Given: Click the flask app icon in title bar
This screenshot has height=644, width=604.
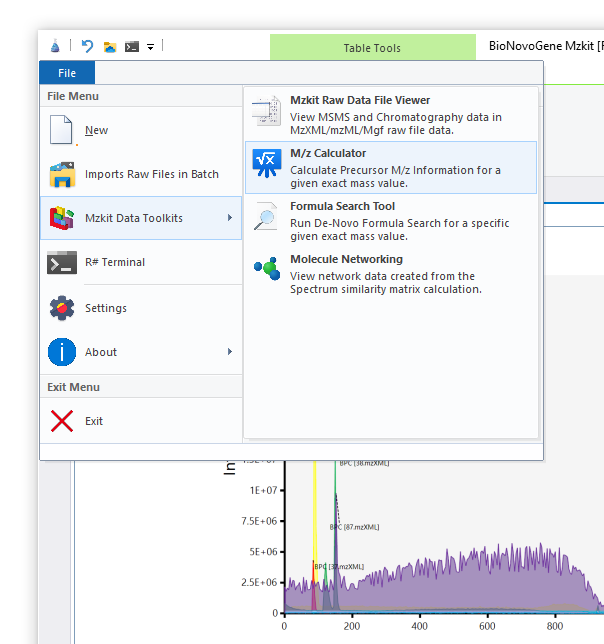Looking at the screenshot, I should point(55,46).
